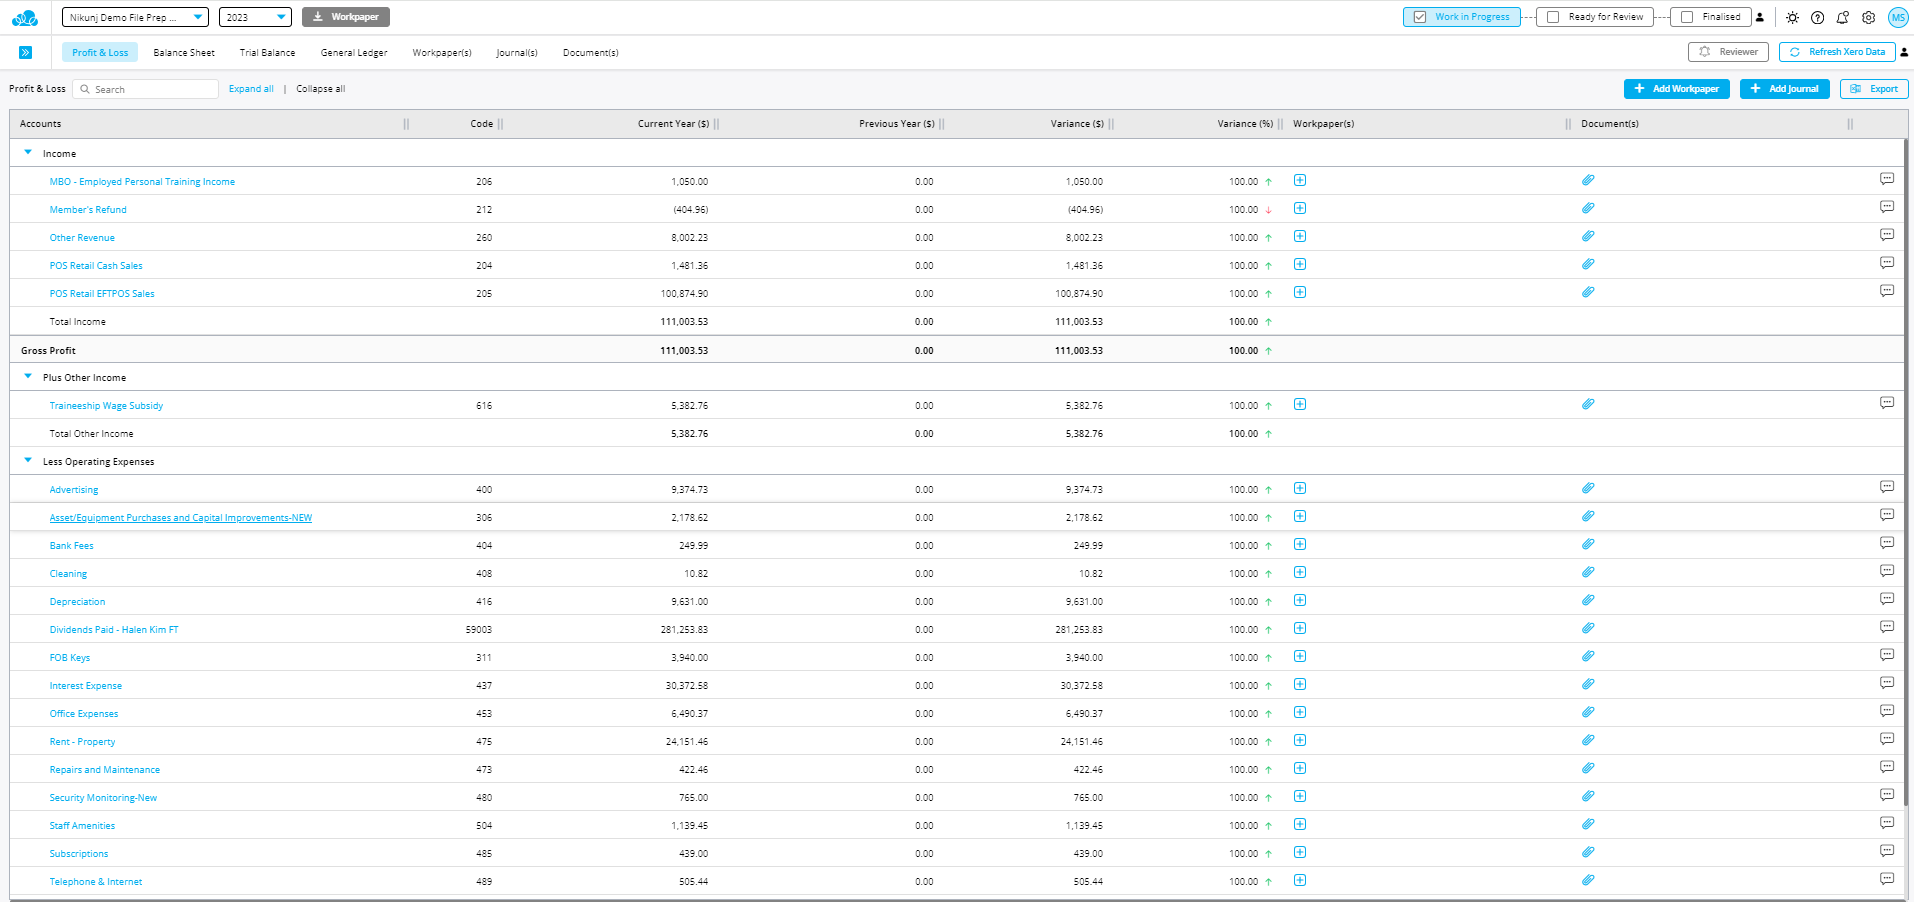Viewport: 1914px width, 902px height.
Task: Collapse the Less Operating Expenses section
Action: 28,461
